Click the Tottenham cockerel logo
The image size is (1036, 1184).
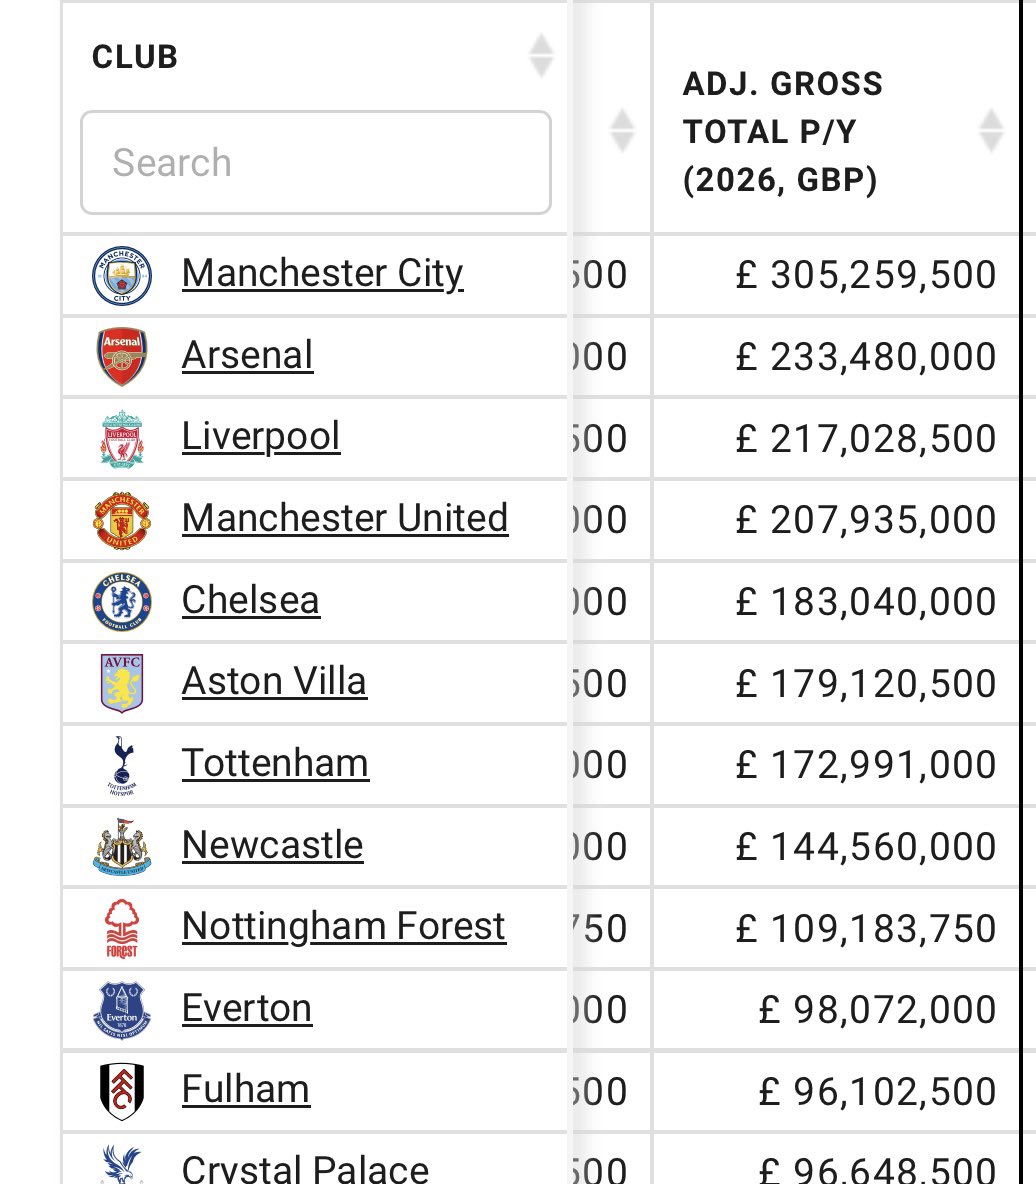pyautogui.click(x=122, y=766)
